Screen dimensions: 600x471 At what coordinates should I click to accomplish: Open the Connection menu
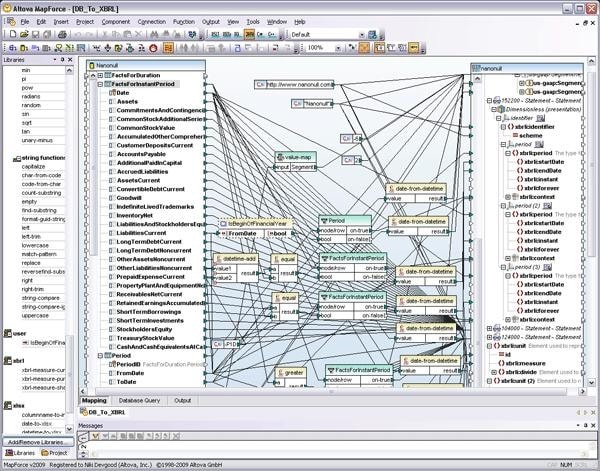152,22
